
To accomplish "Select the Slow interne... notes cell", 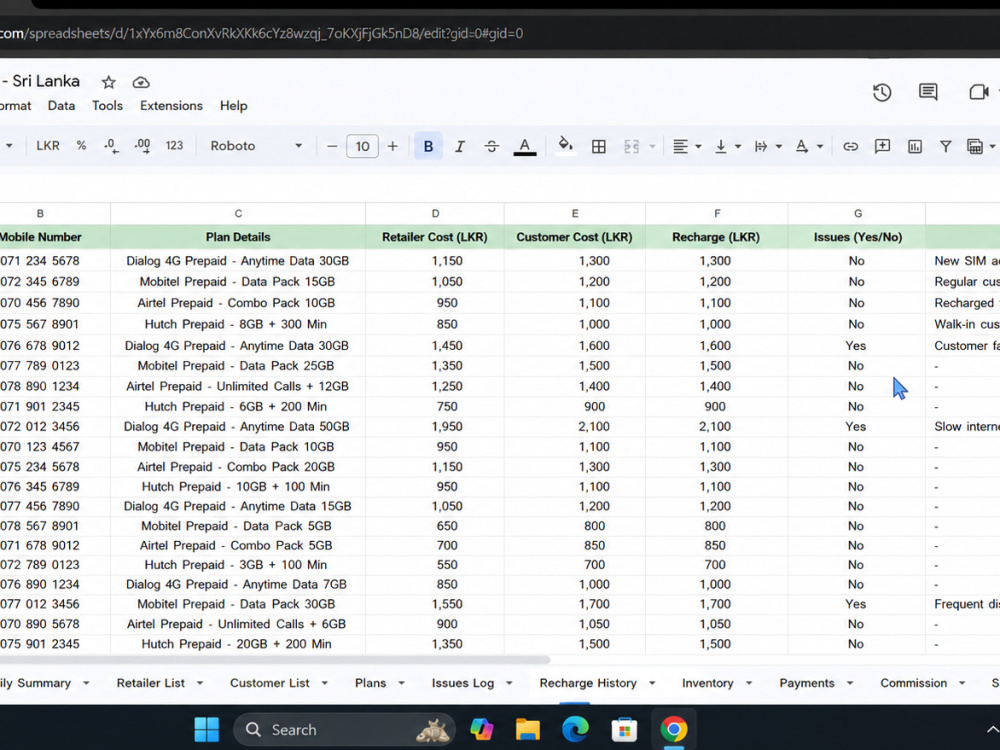I will click(963, 427).
